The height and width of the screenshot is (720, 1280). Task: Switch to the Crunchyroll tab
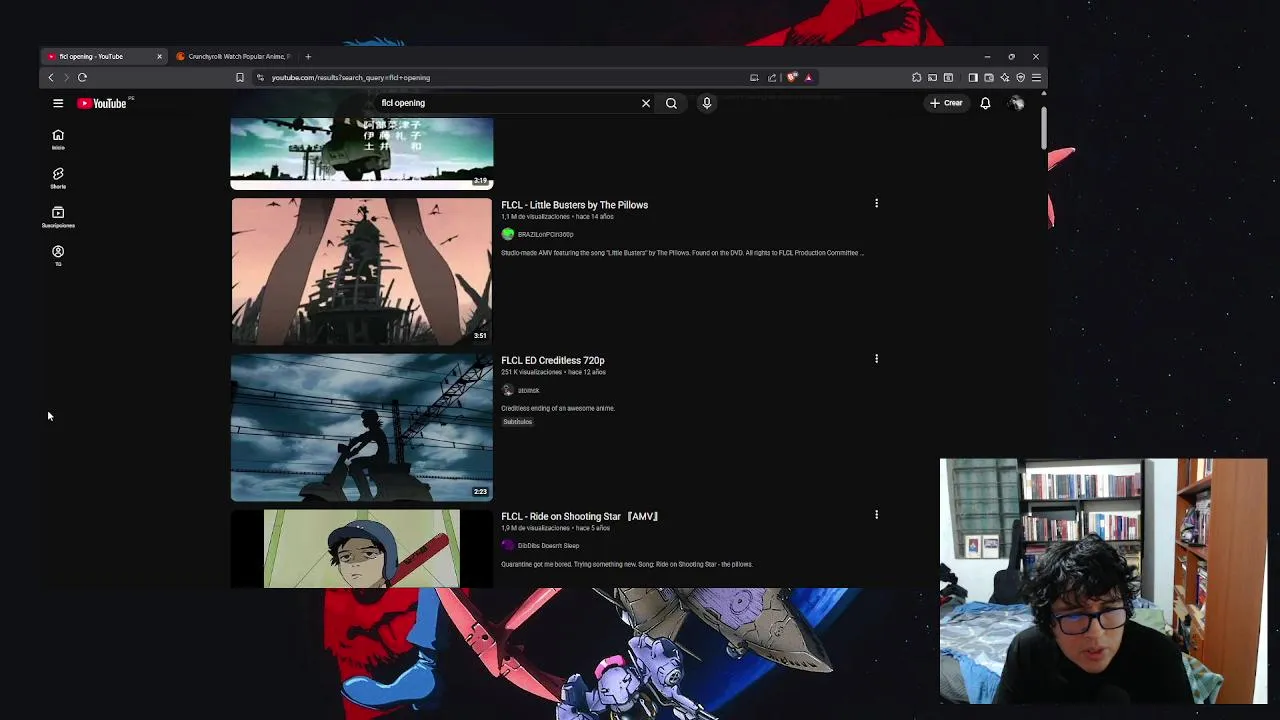coord(233,56)
